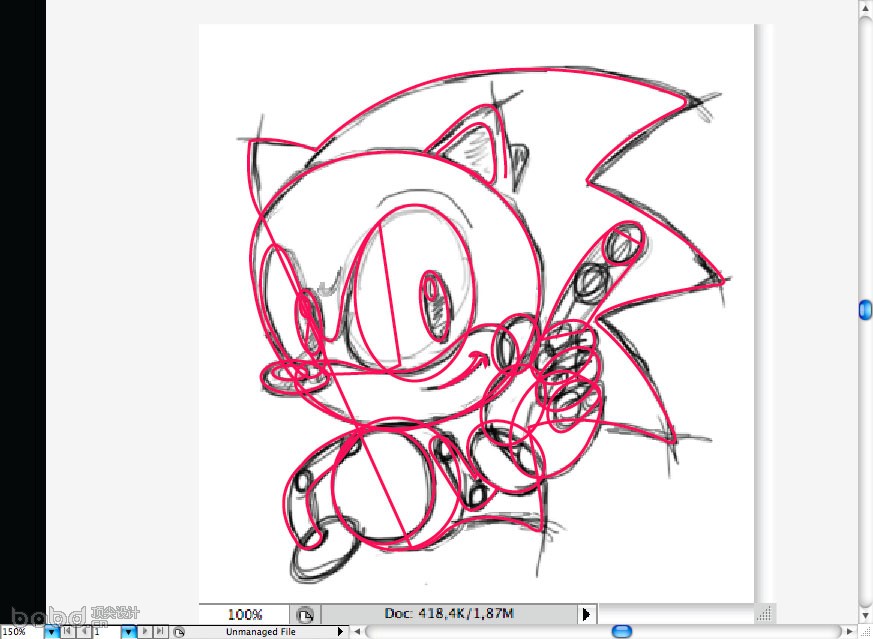Screen dimensions: 873x639
Task: Go to the next artboard arrow
Action: click(x=144, y=632)
